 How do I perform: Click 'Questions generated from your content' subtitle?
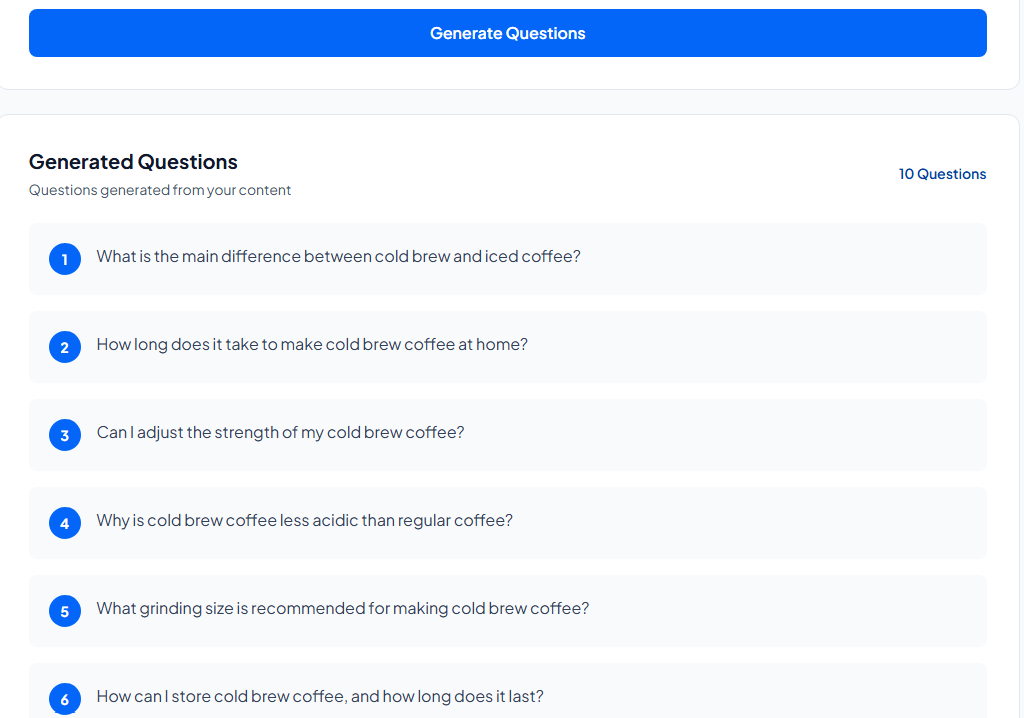tap(159, 190)
